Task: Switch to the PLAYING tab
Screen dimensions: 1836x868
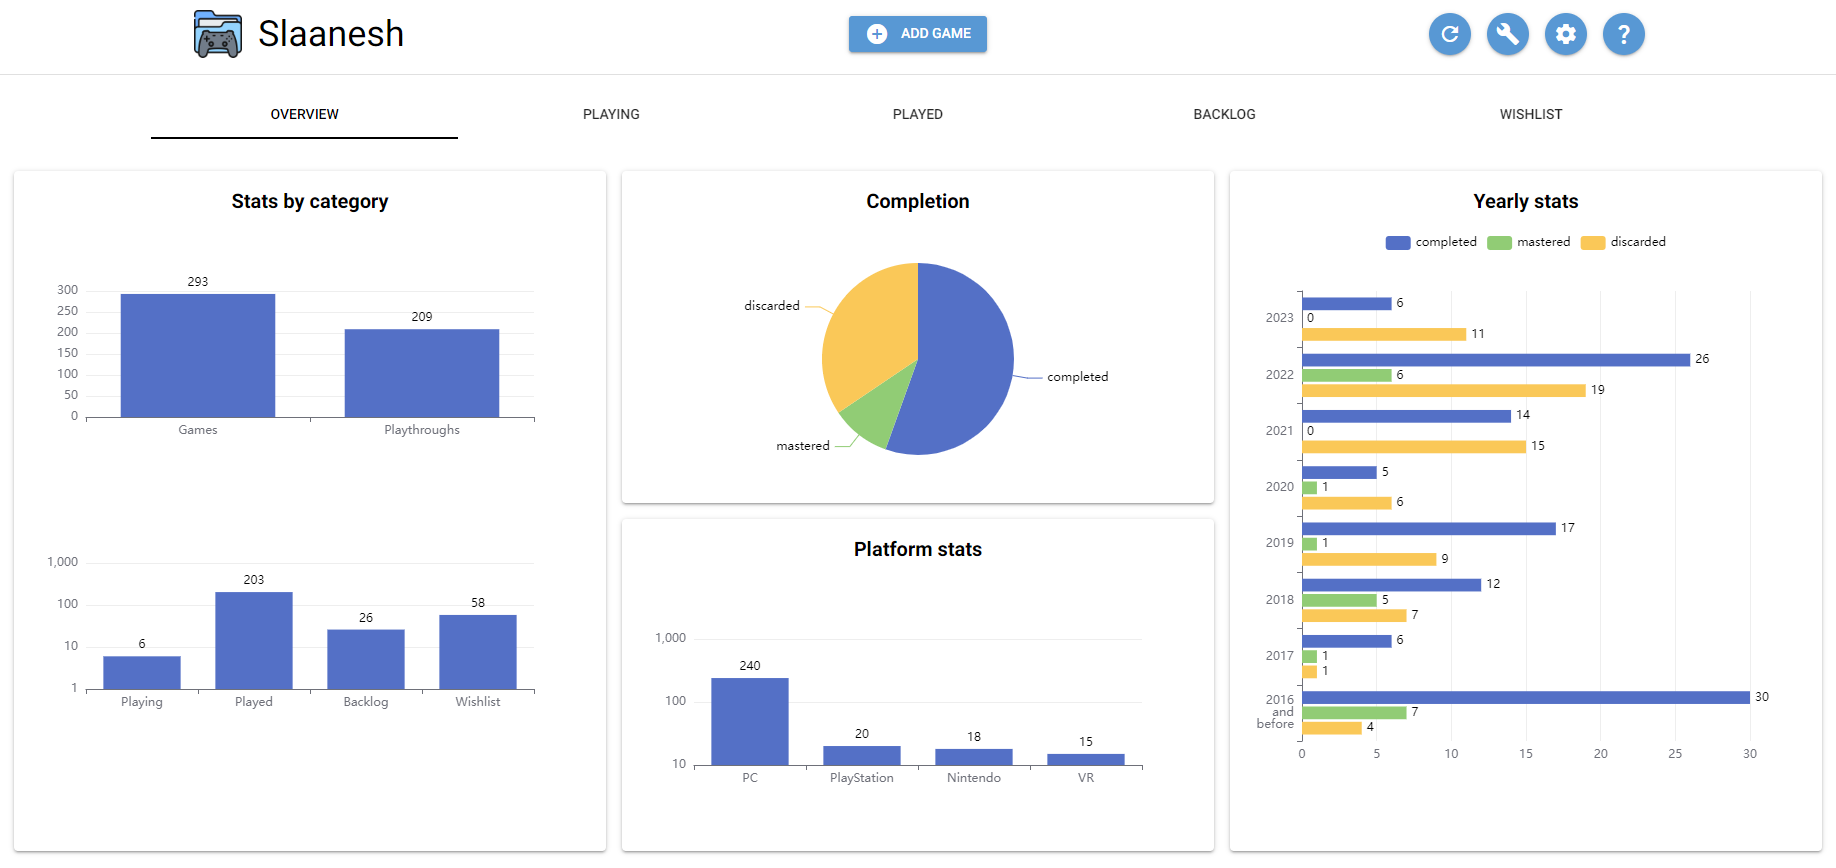Action: click(611, 114)
